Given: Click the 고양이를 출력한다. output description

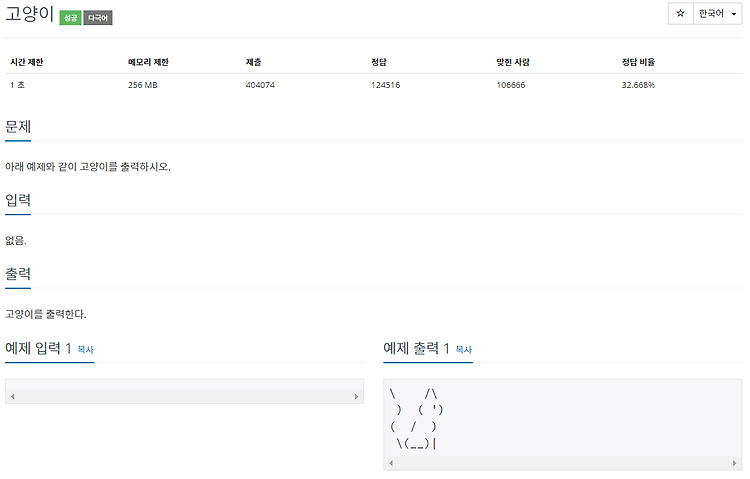Looking at the screenshot, I should (x=45, y=314).
